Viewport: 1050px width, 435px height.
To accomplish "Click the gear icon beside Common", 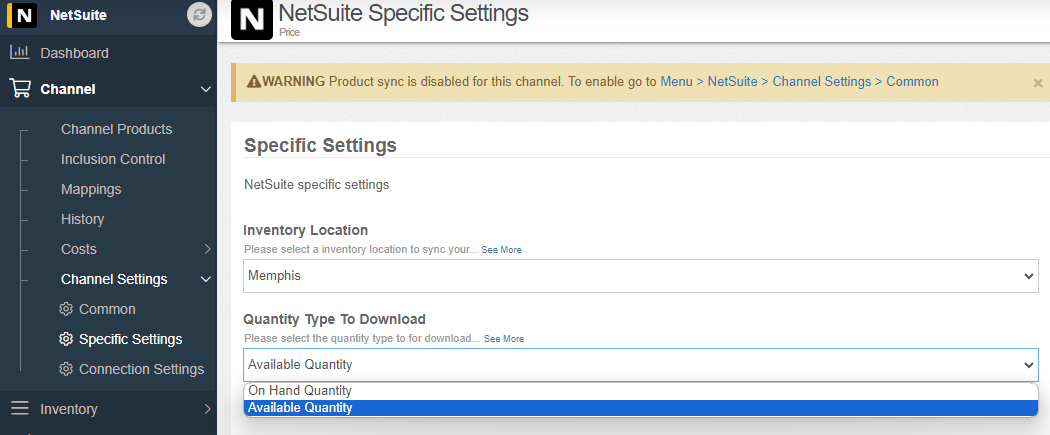I will click(x=66, y=309).
